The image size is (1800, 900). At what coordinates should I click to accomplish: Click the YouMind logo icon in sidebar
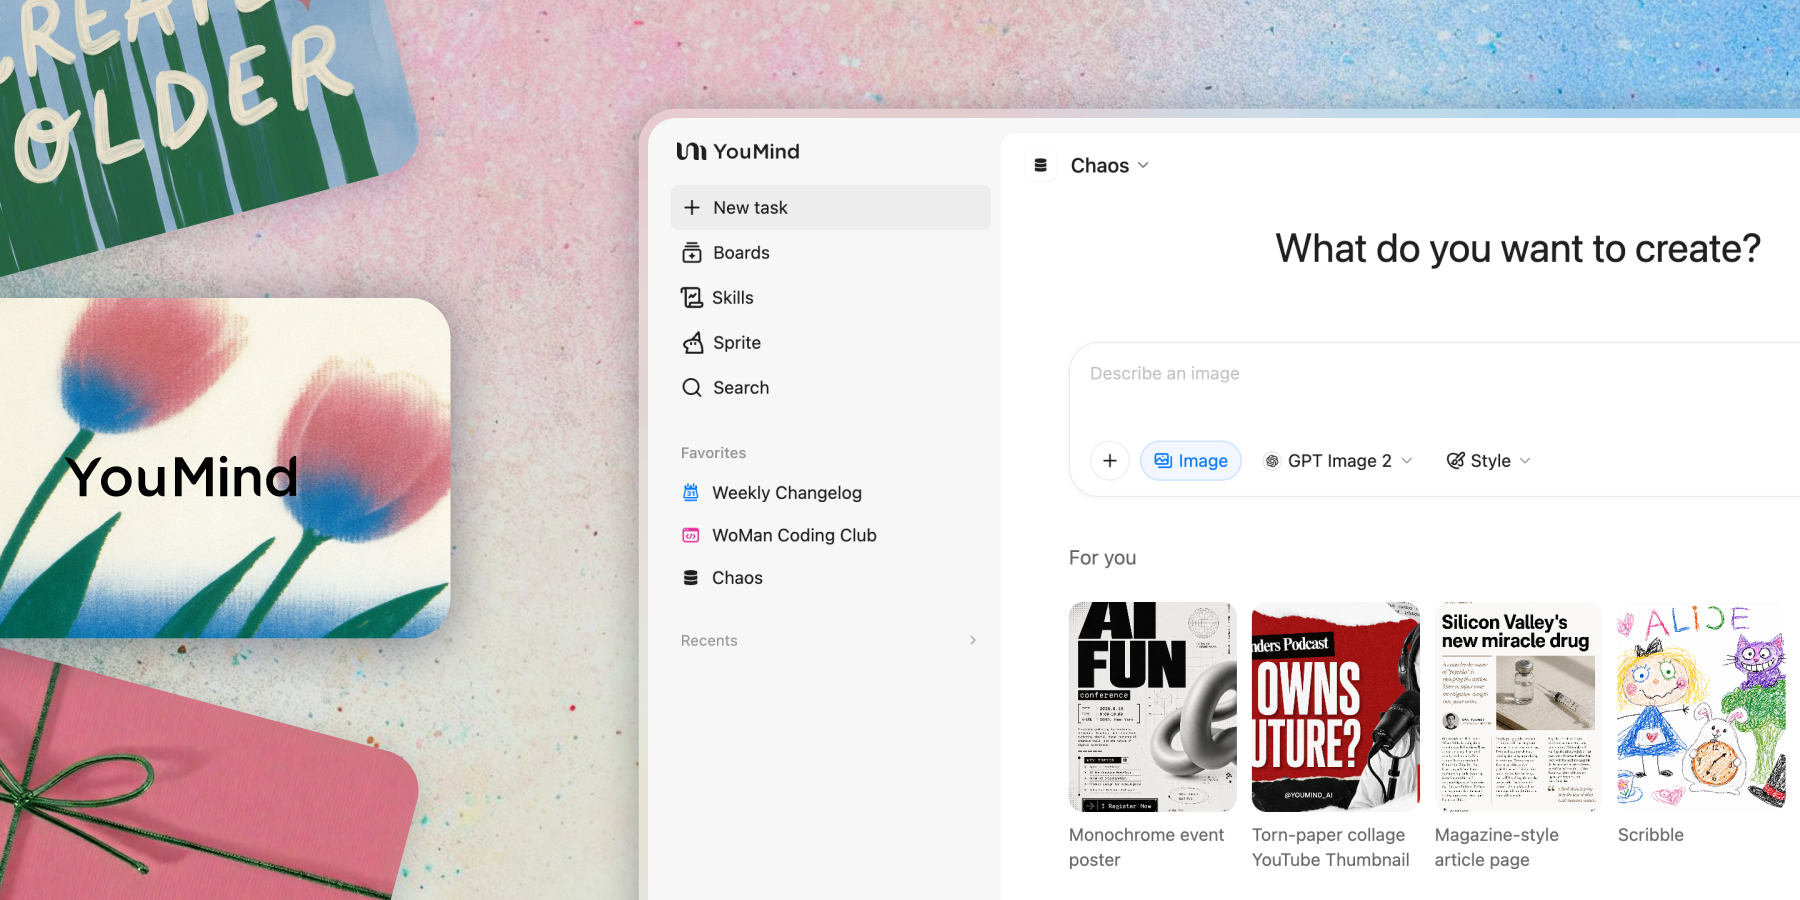pyautogui.click(x=691, y=151)
